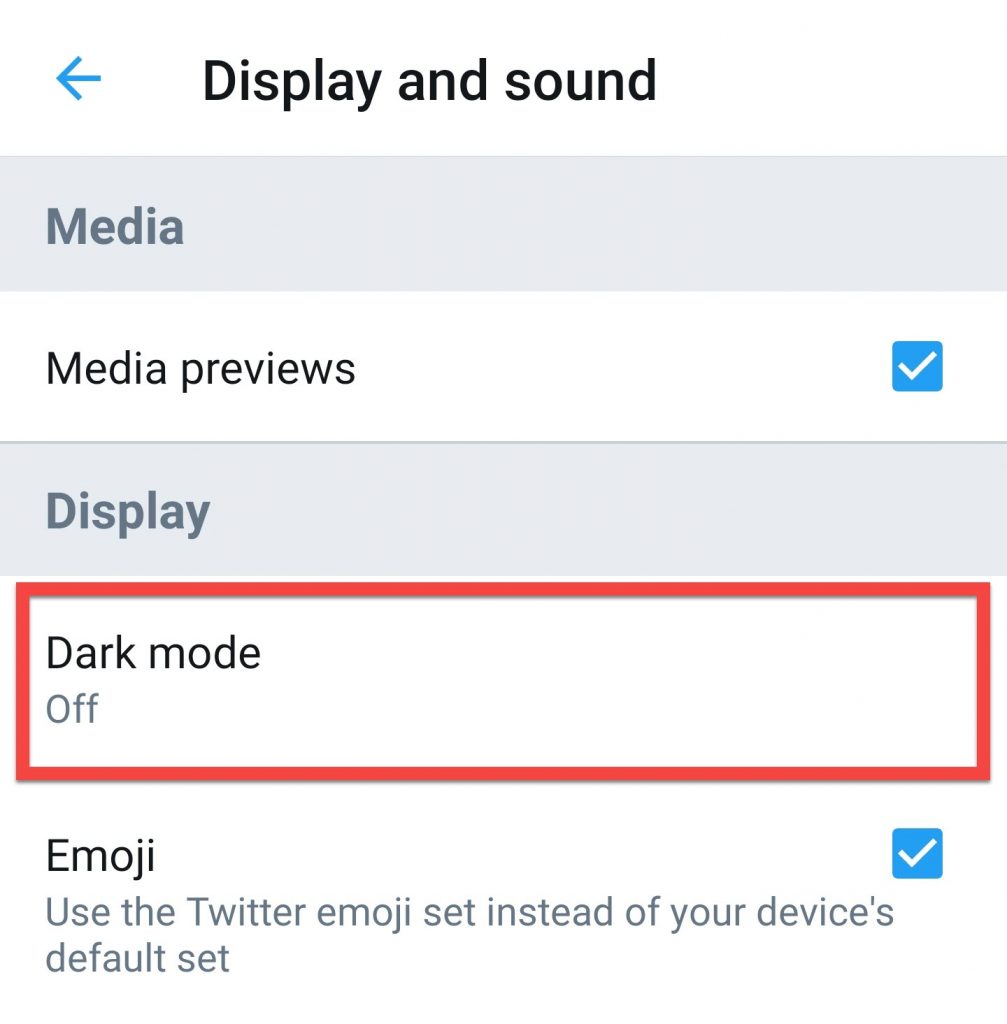Click the 'Display and sound' page title
The height and width of the screenshot is (1024, 1007).
pos(429,82)
